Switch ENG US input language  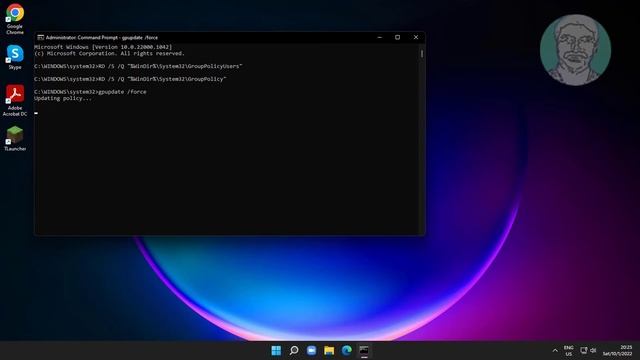[x=569, y=351]
